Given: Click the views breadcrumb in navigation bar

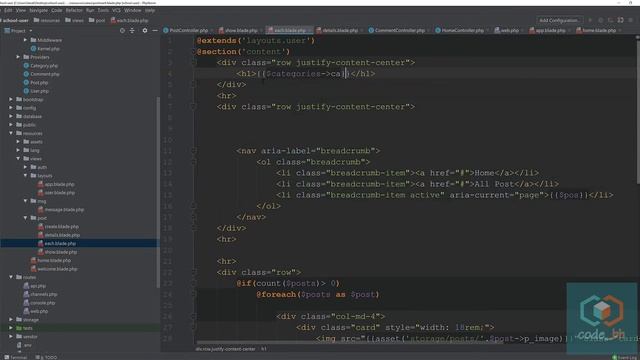Looking at the screenshot, I should tap(74, 20).
